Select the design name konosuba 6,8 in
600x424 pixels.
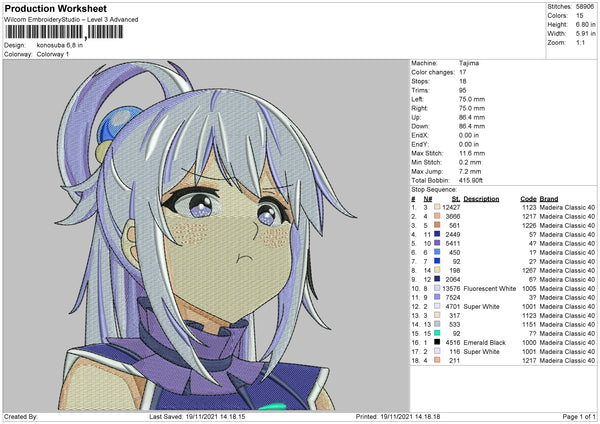coord(60,45)
